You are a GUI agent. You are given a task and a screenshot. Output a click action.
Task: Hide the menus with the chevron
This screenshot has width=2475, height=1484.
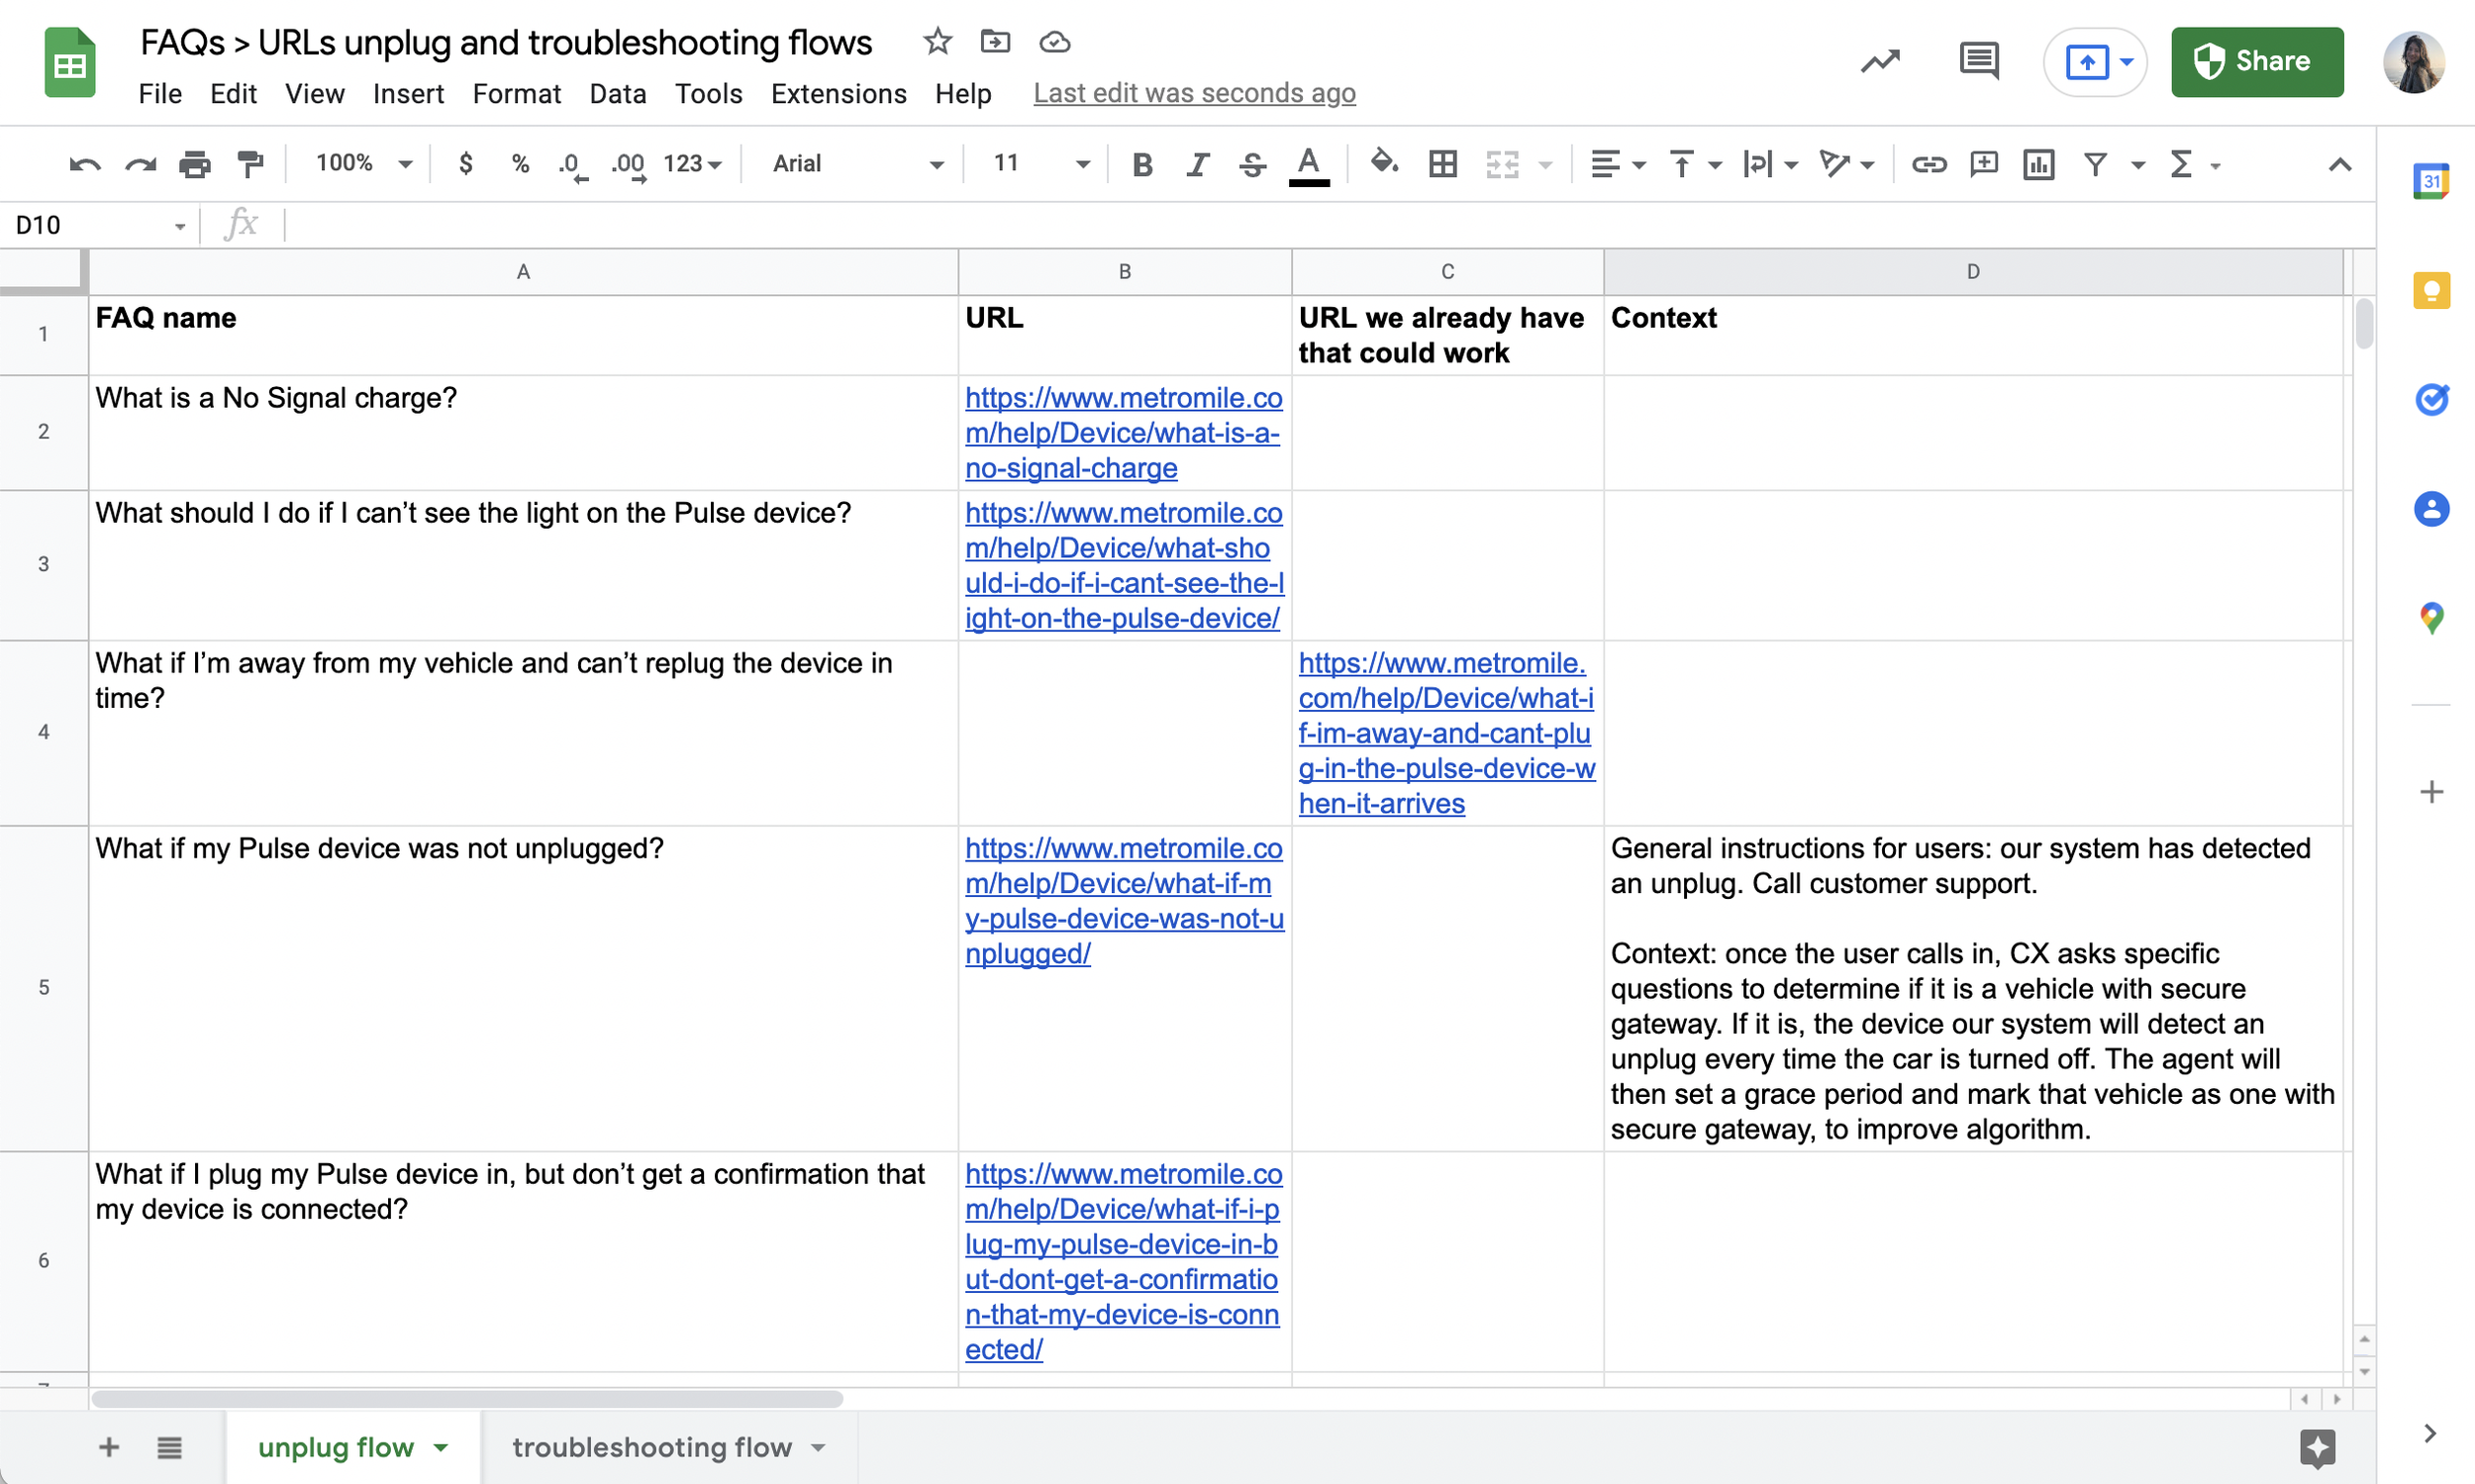pyautogui.click(x=2340, y=165)
